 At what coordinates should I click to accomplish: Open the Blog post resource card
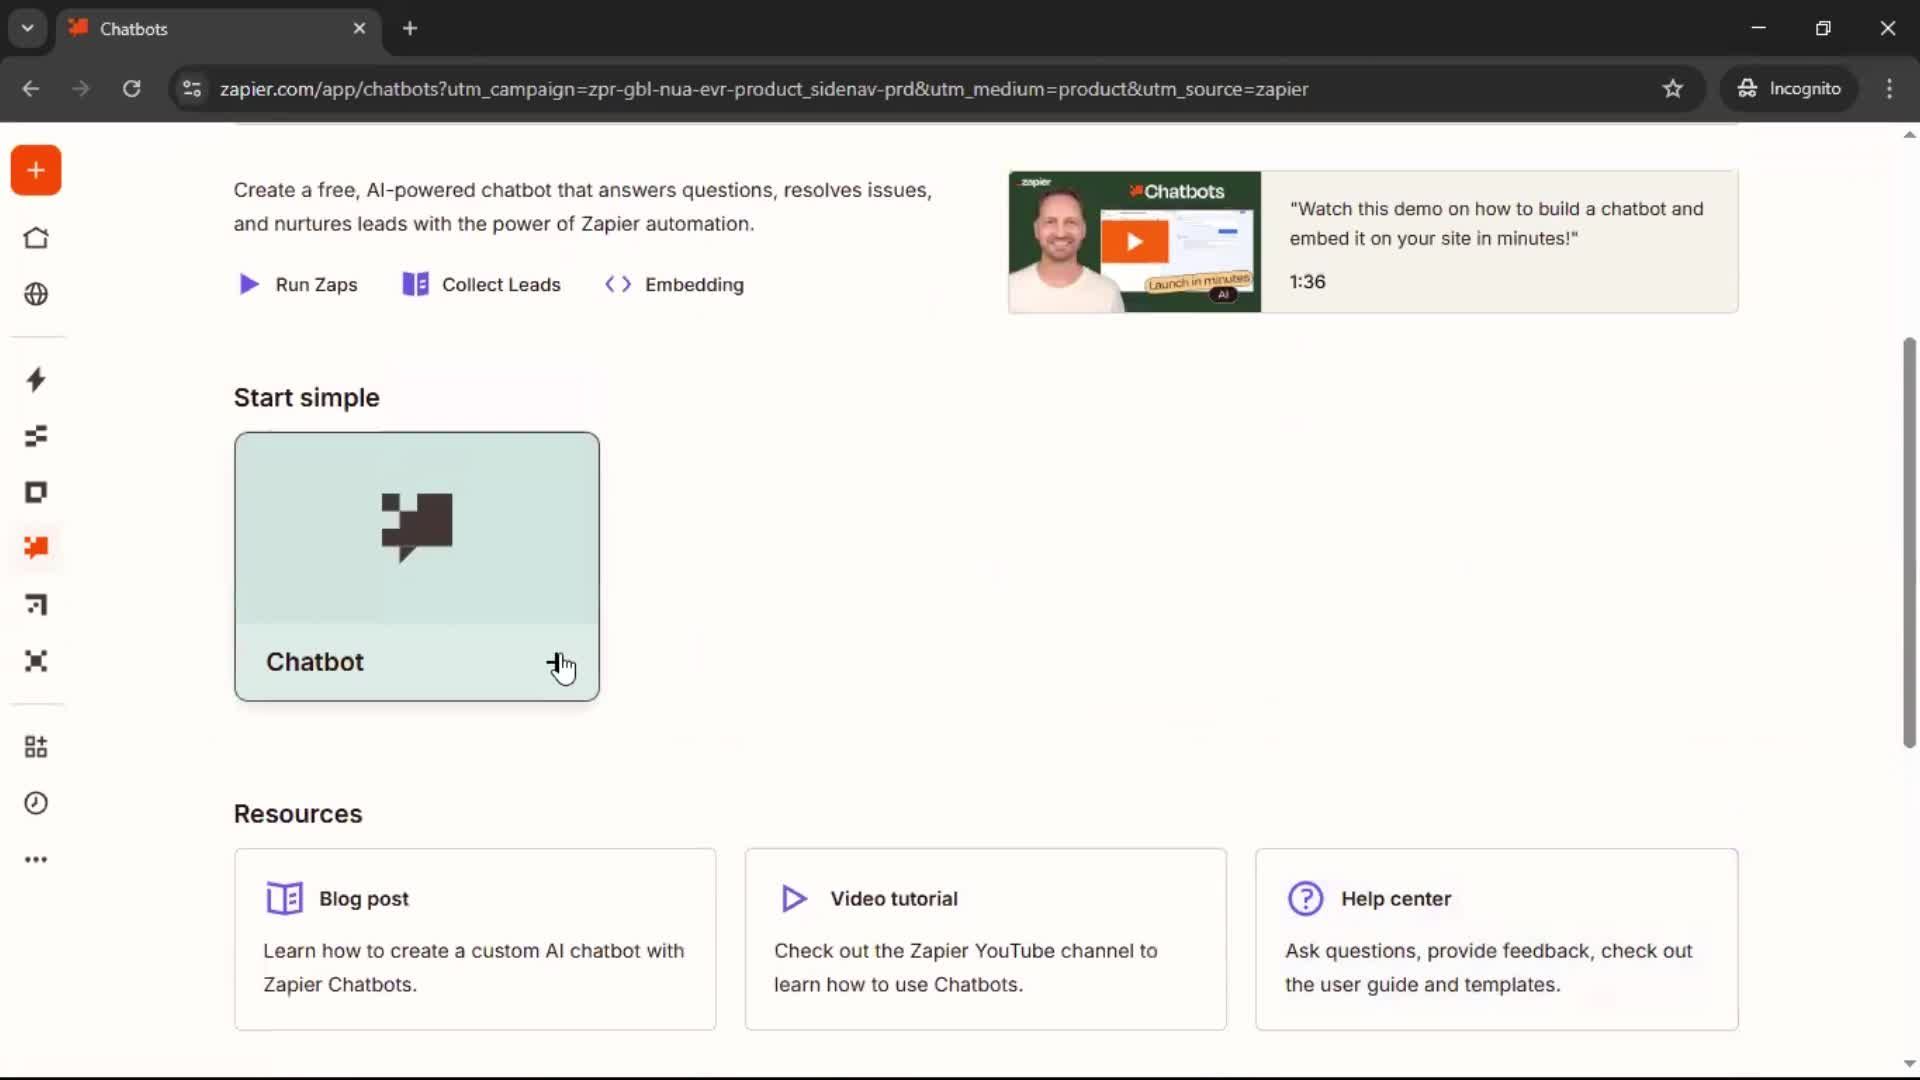tap(475, 939)
